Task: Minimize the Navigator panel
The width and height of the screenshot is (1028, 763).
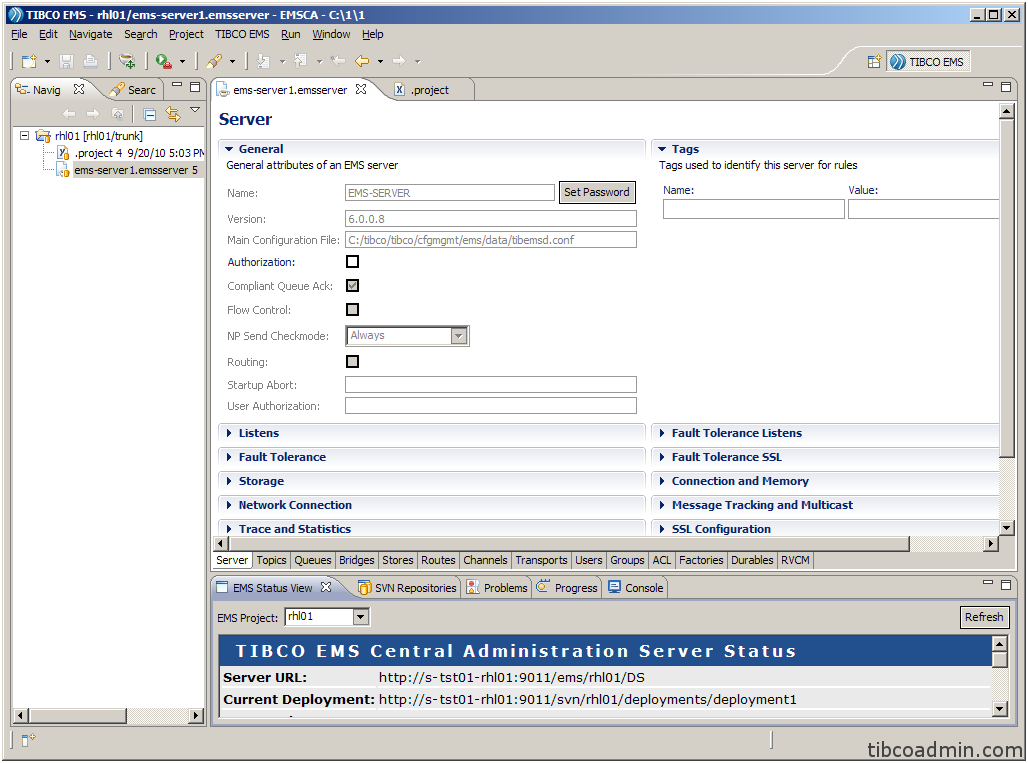Action: (x=176, y=85)
